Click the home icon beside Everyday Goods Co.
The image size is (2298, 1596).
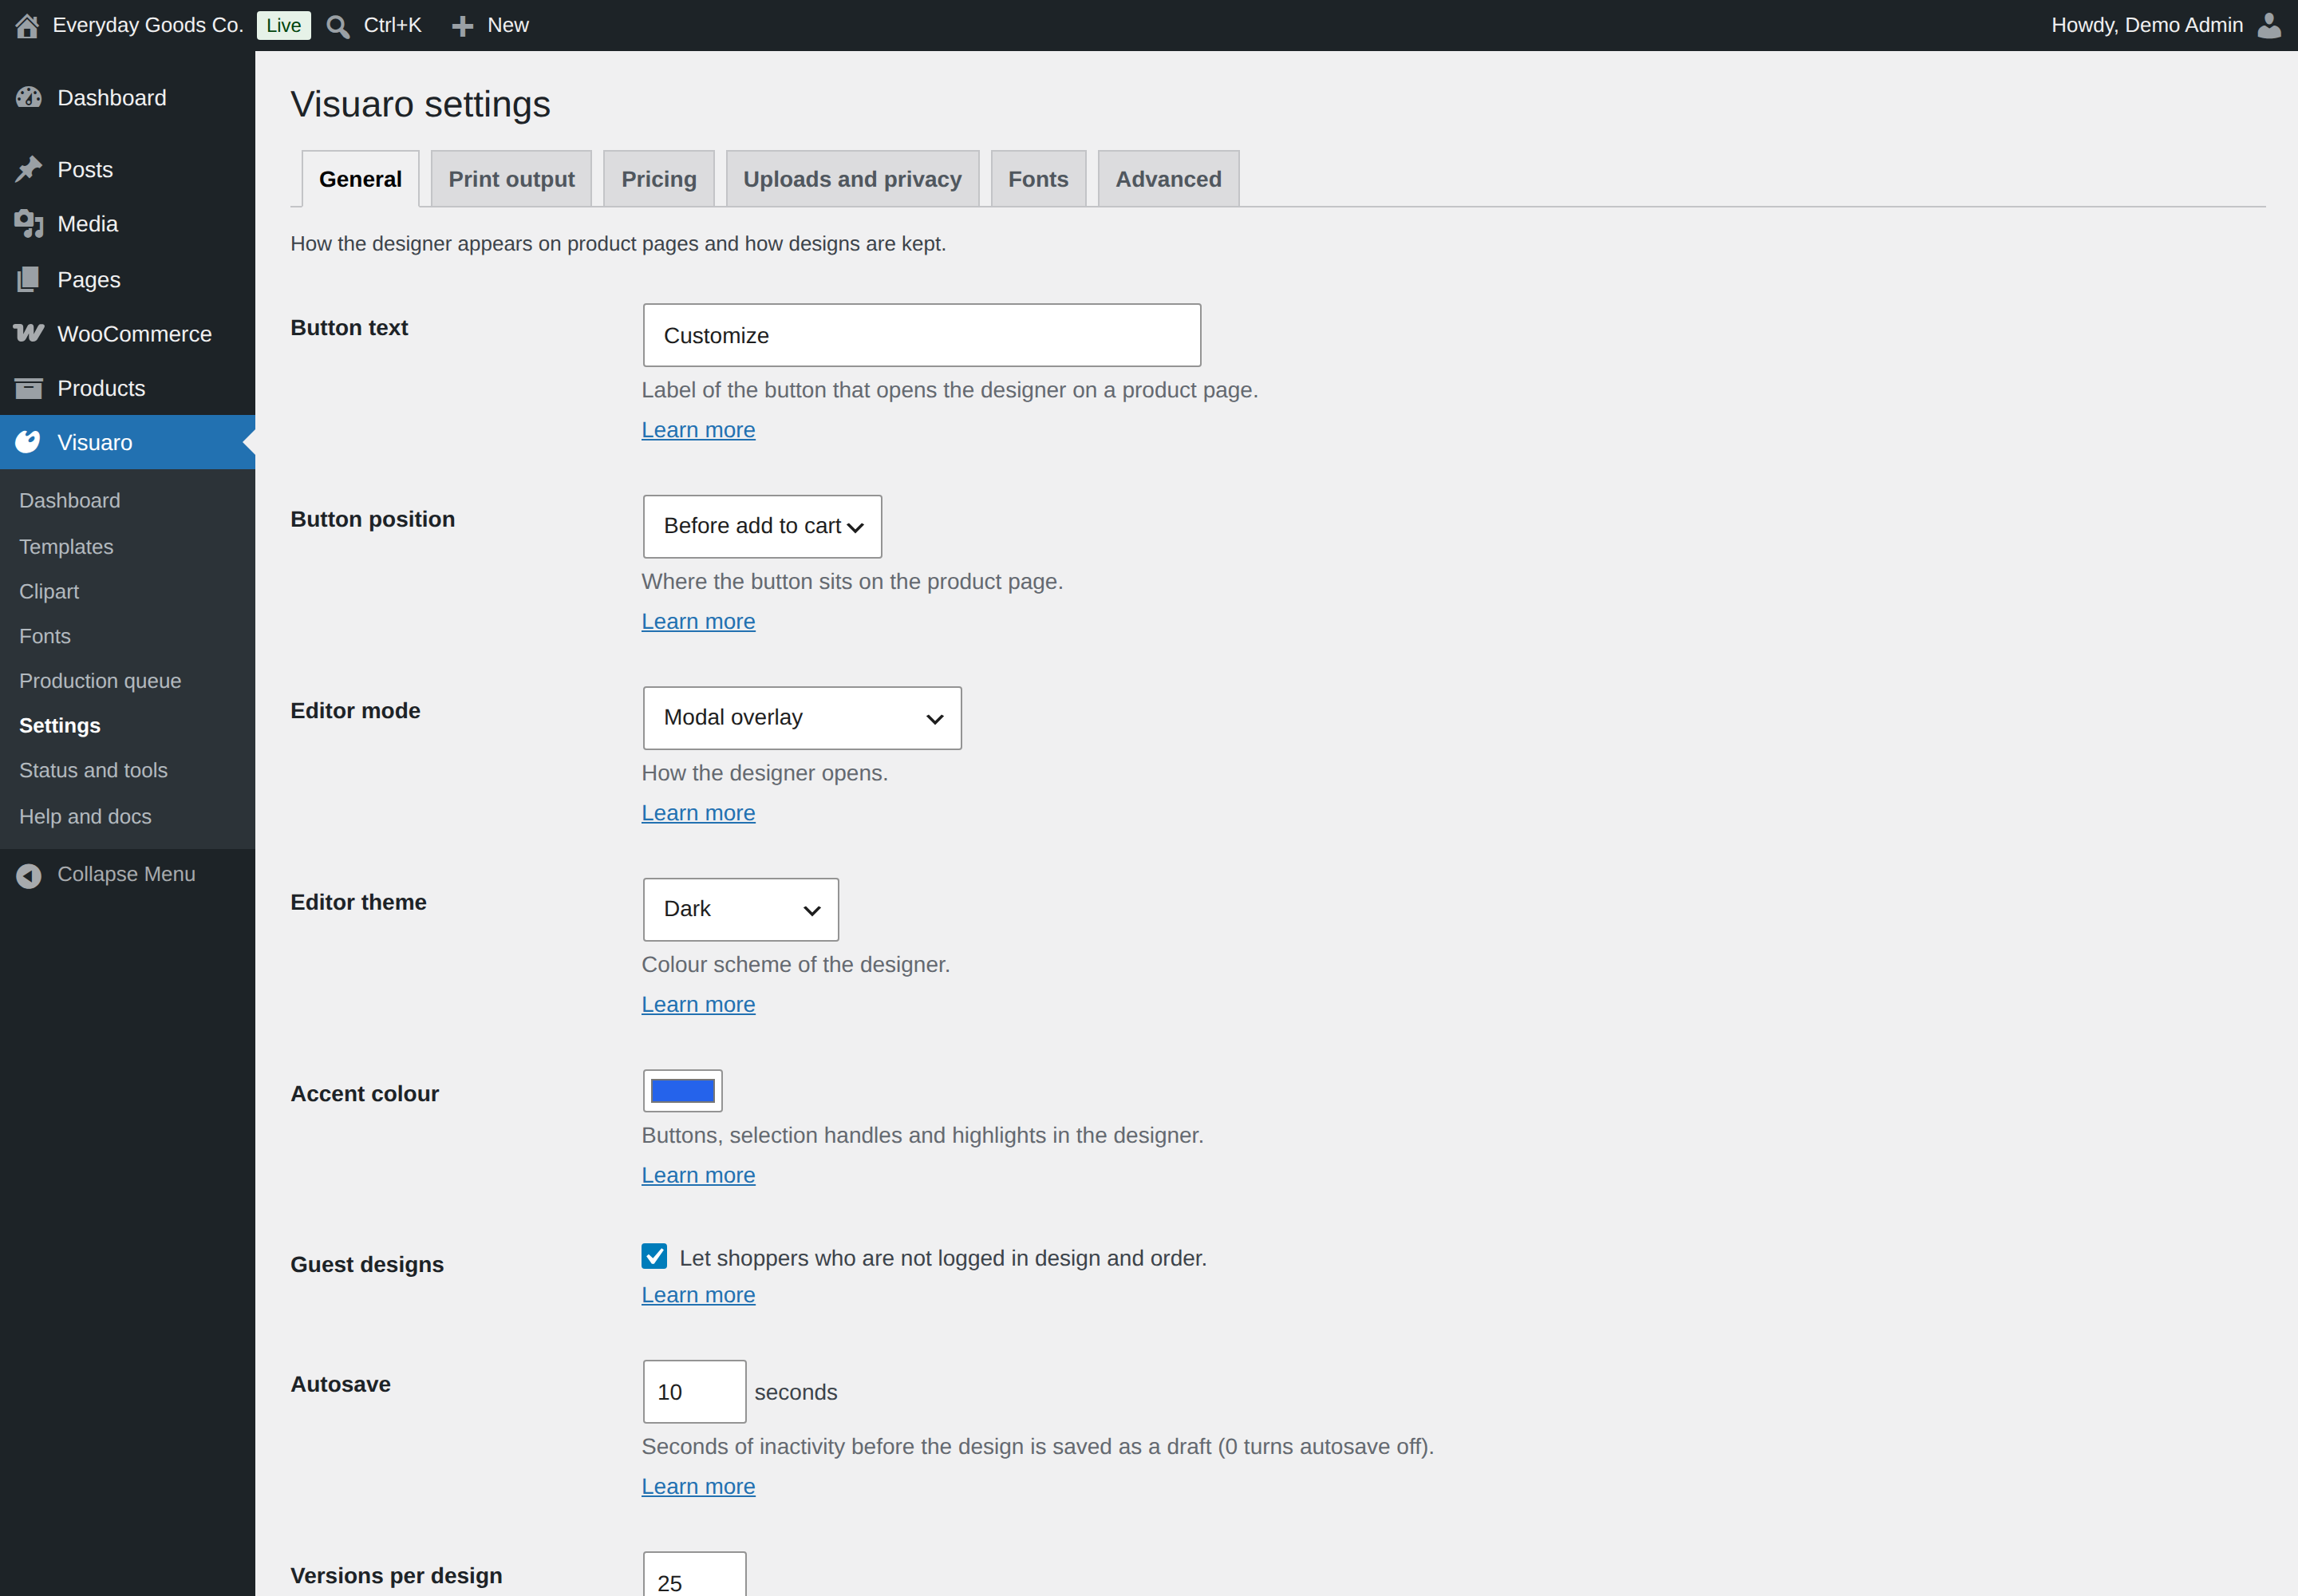[27, 26]
